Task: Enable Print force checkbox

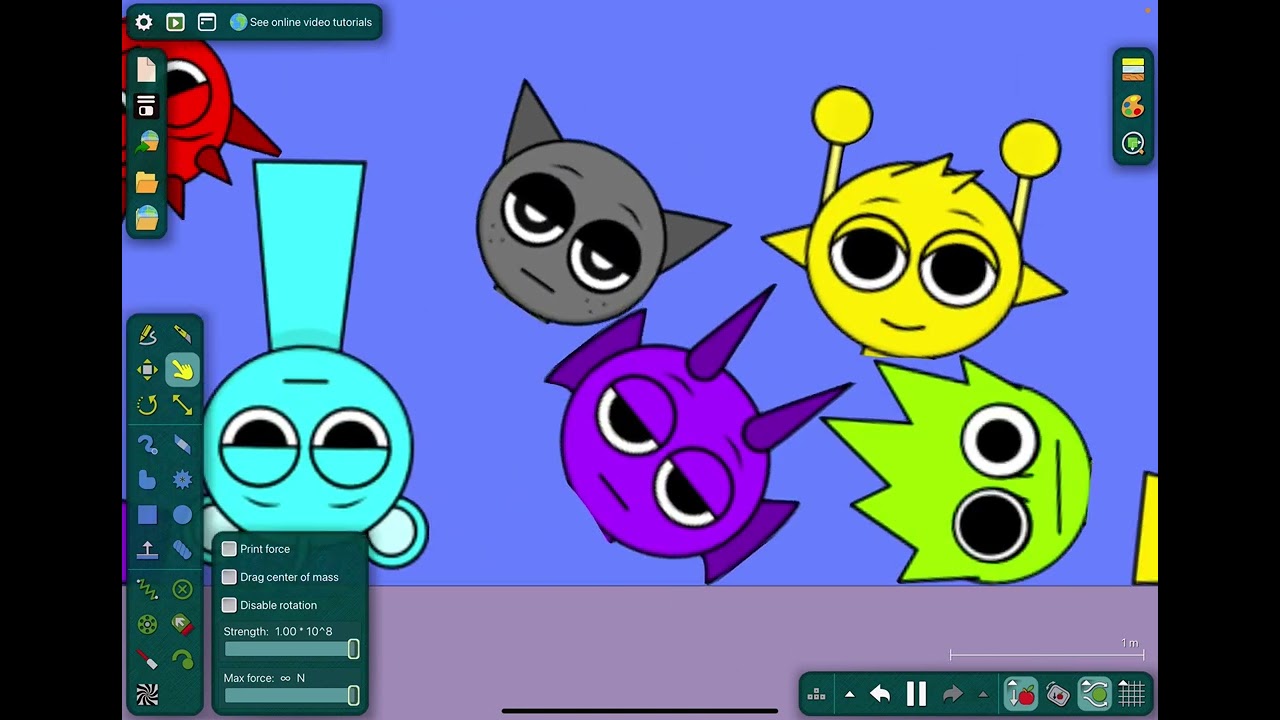Action: tap(229, 549)
